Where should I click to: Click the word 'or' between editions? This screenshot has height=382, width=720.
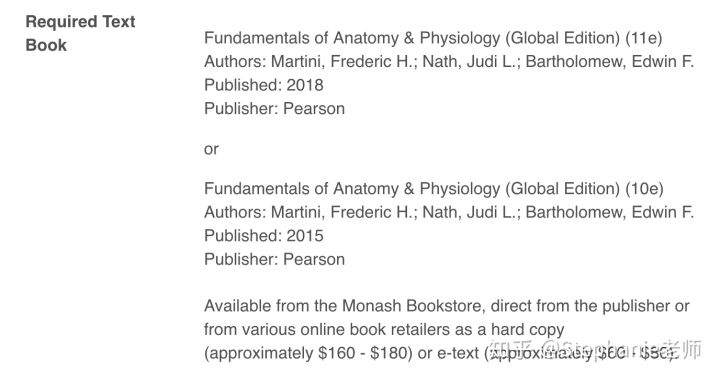[x=211, y=149]
